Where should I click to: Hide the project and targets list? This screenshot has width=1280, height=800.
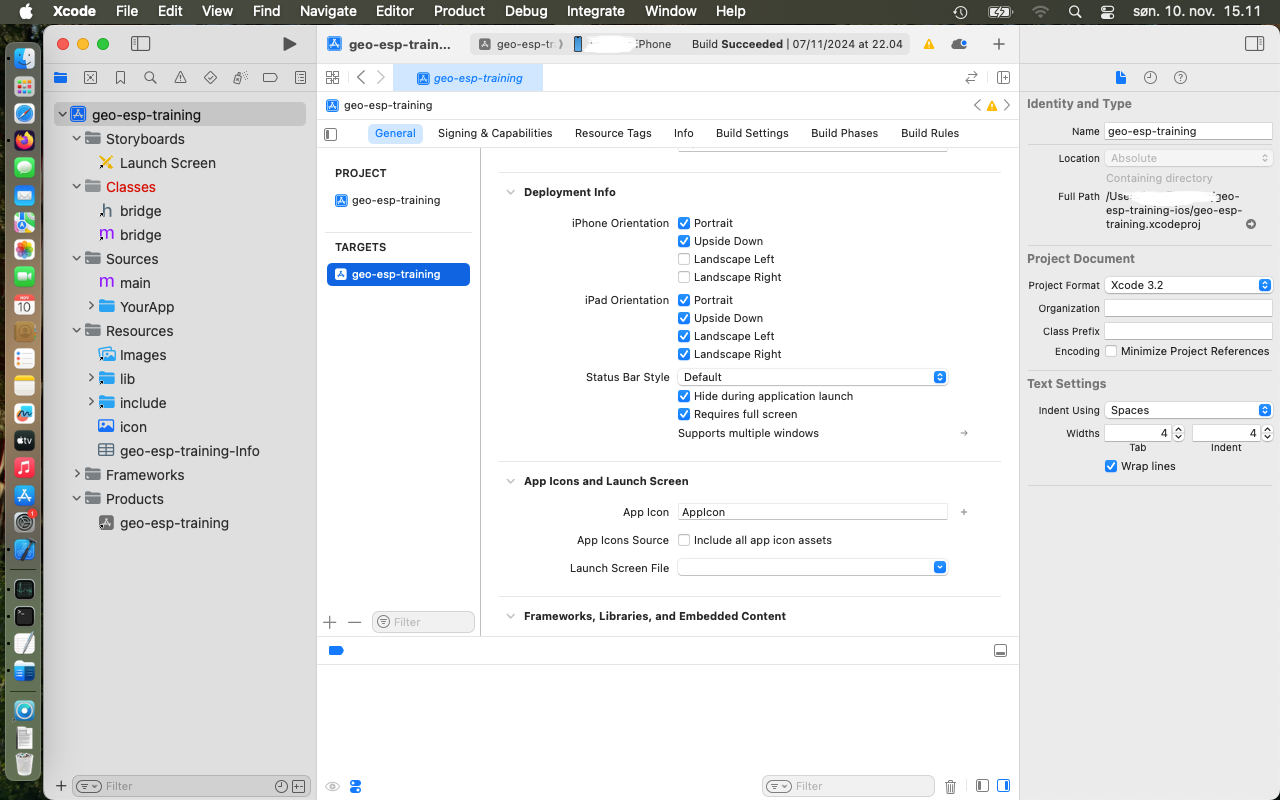331,134
